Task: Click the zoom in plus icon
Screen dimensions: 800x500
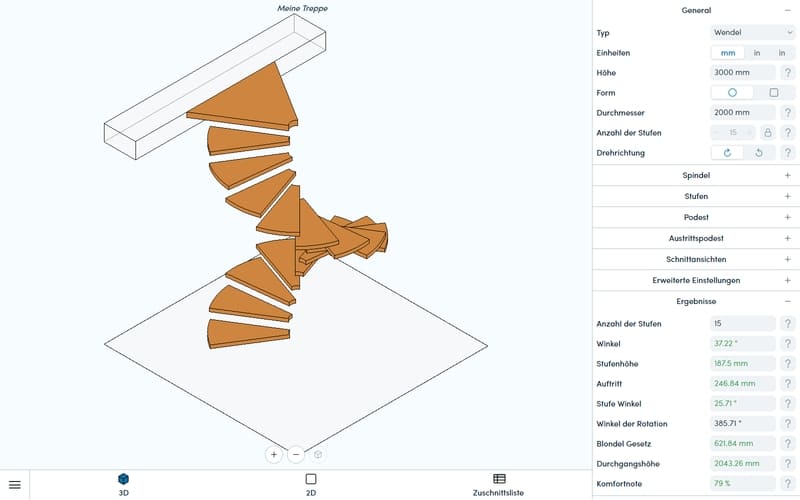Action: click(274, 454)
